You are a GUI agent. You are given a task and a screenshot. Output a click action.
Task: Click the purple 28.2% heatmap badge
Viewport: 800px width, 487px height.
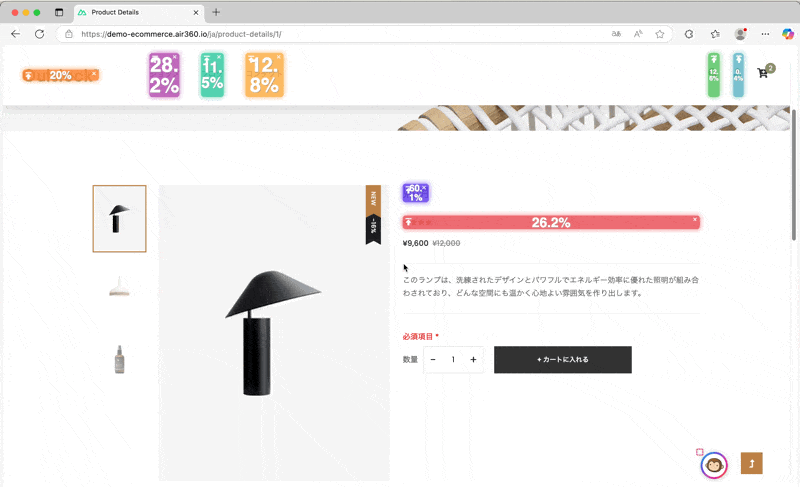click(164, 75)
